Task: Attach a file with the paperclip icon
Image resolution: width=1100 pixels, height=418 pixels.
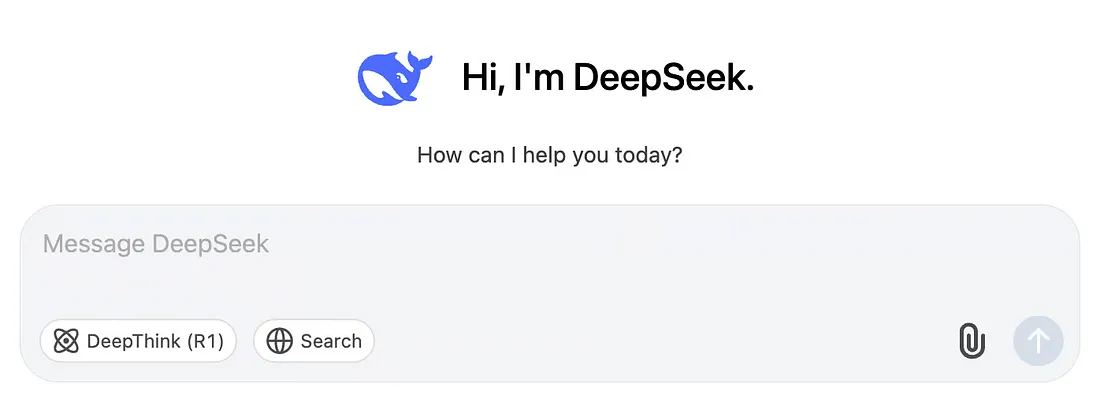Action: (972, 342)
